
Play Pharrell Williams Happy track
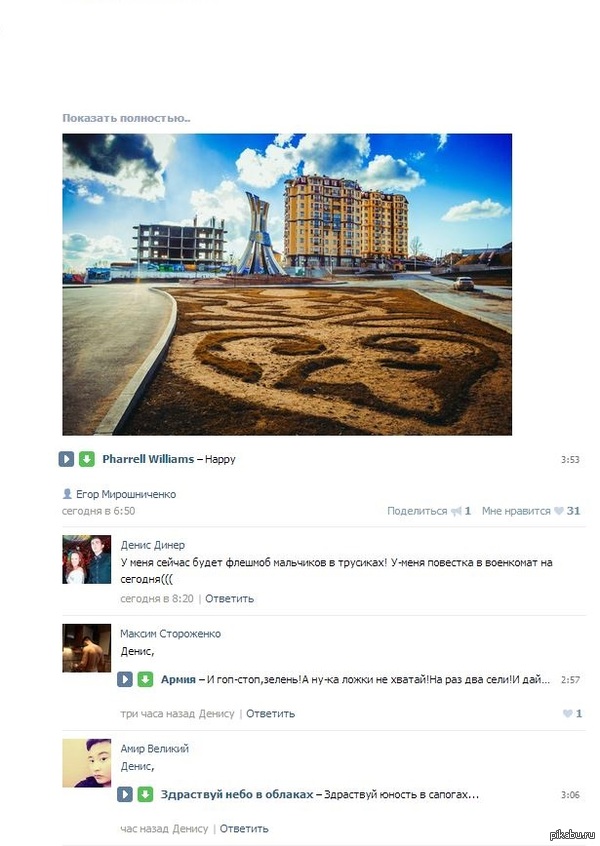(66, 459)
